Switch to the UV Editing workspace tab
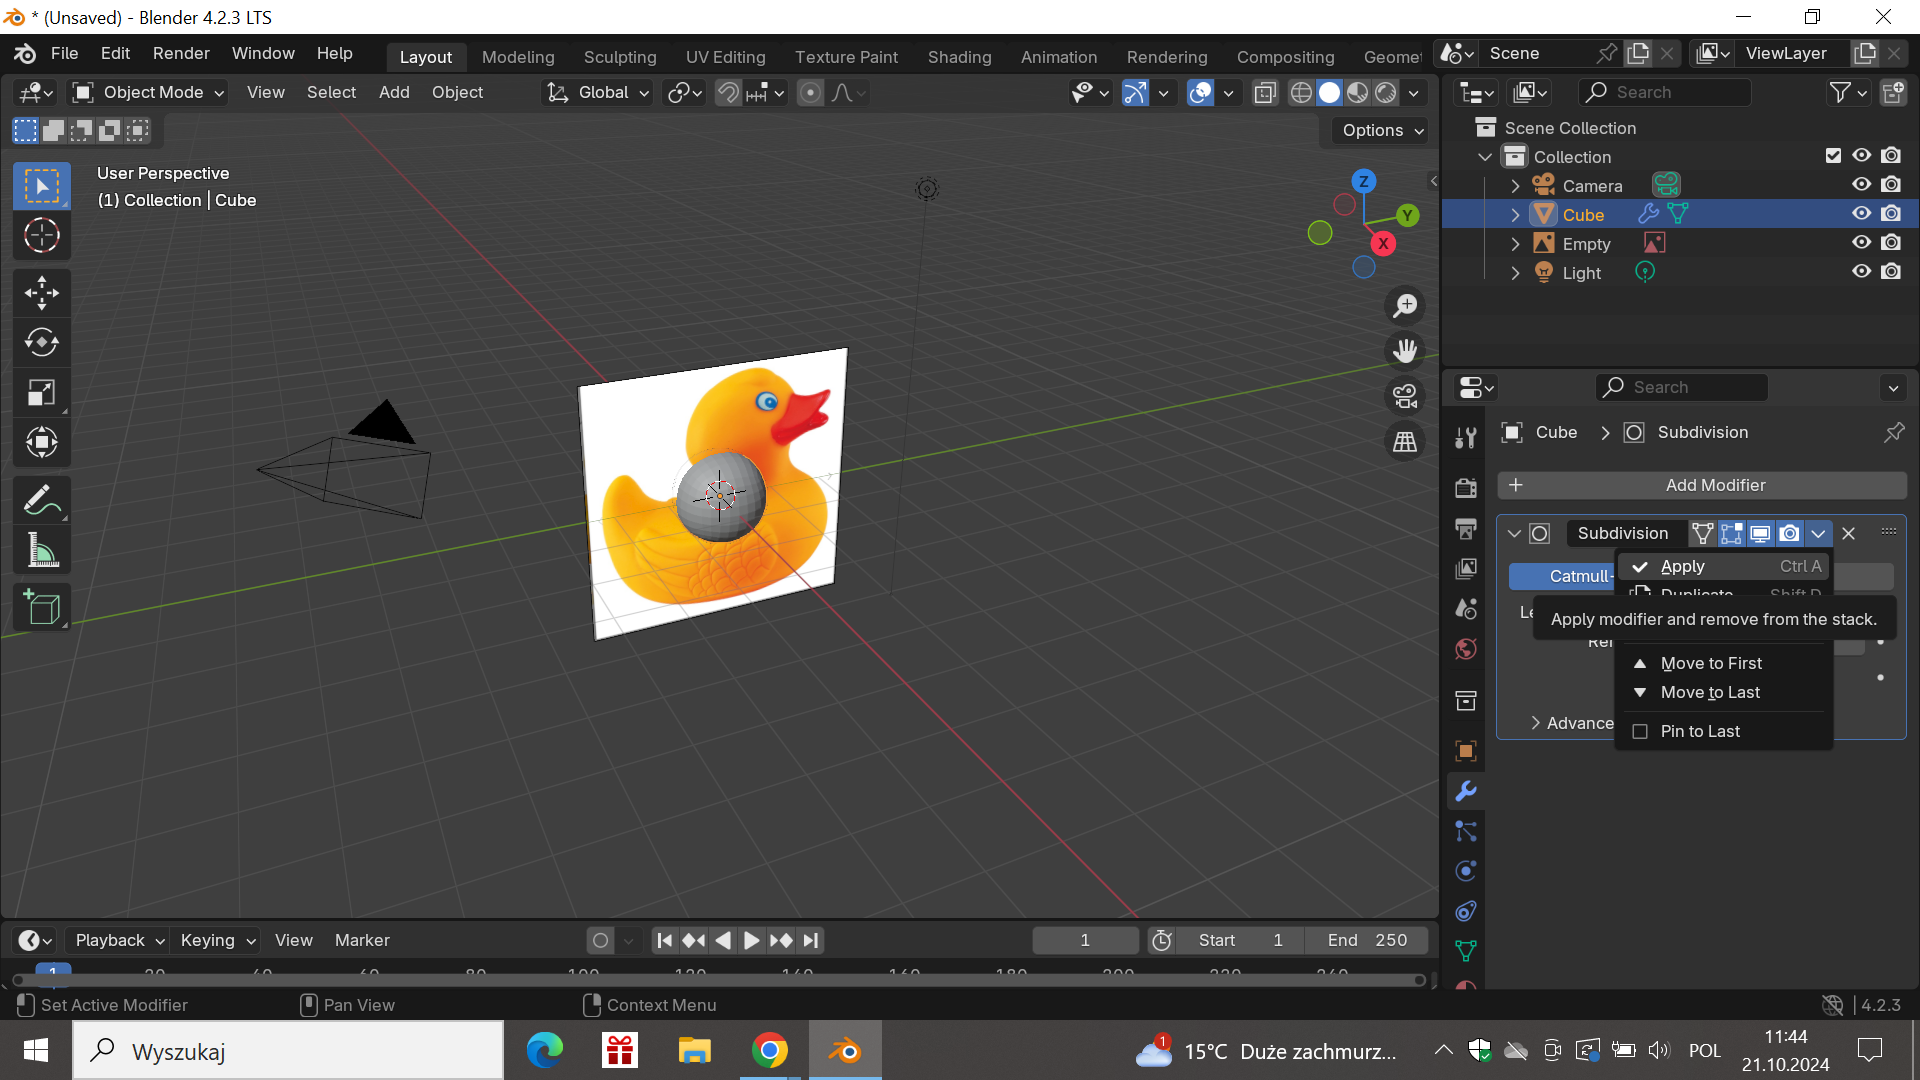The image size is (1920, 1080). [x=725, y=57]
